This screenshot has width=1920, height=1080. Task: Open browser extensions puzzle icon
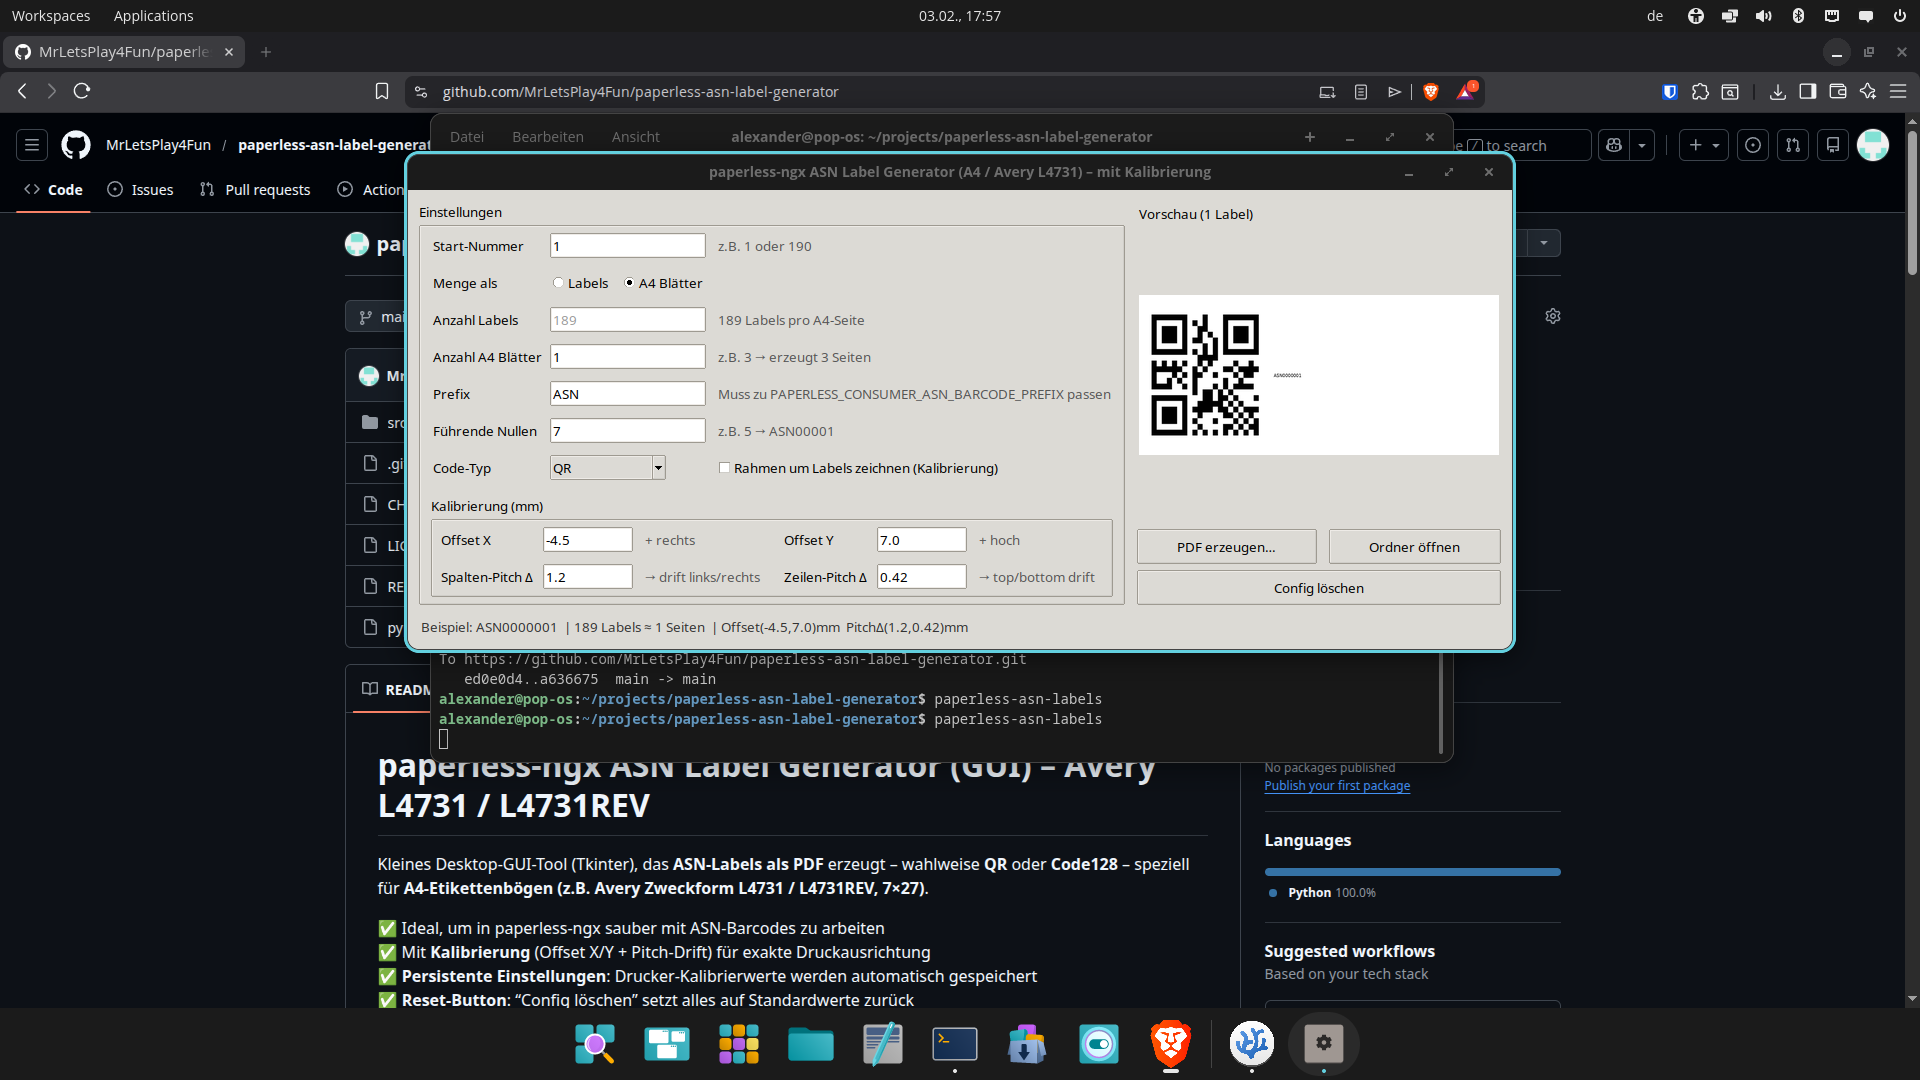pos(1700,91)
